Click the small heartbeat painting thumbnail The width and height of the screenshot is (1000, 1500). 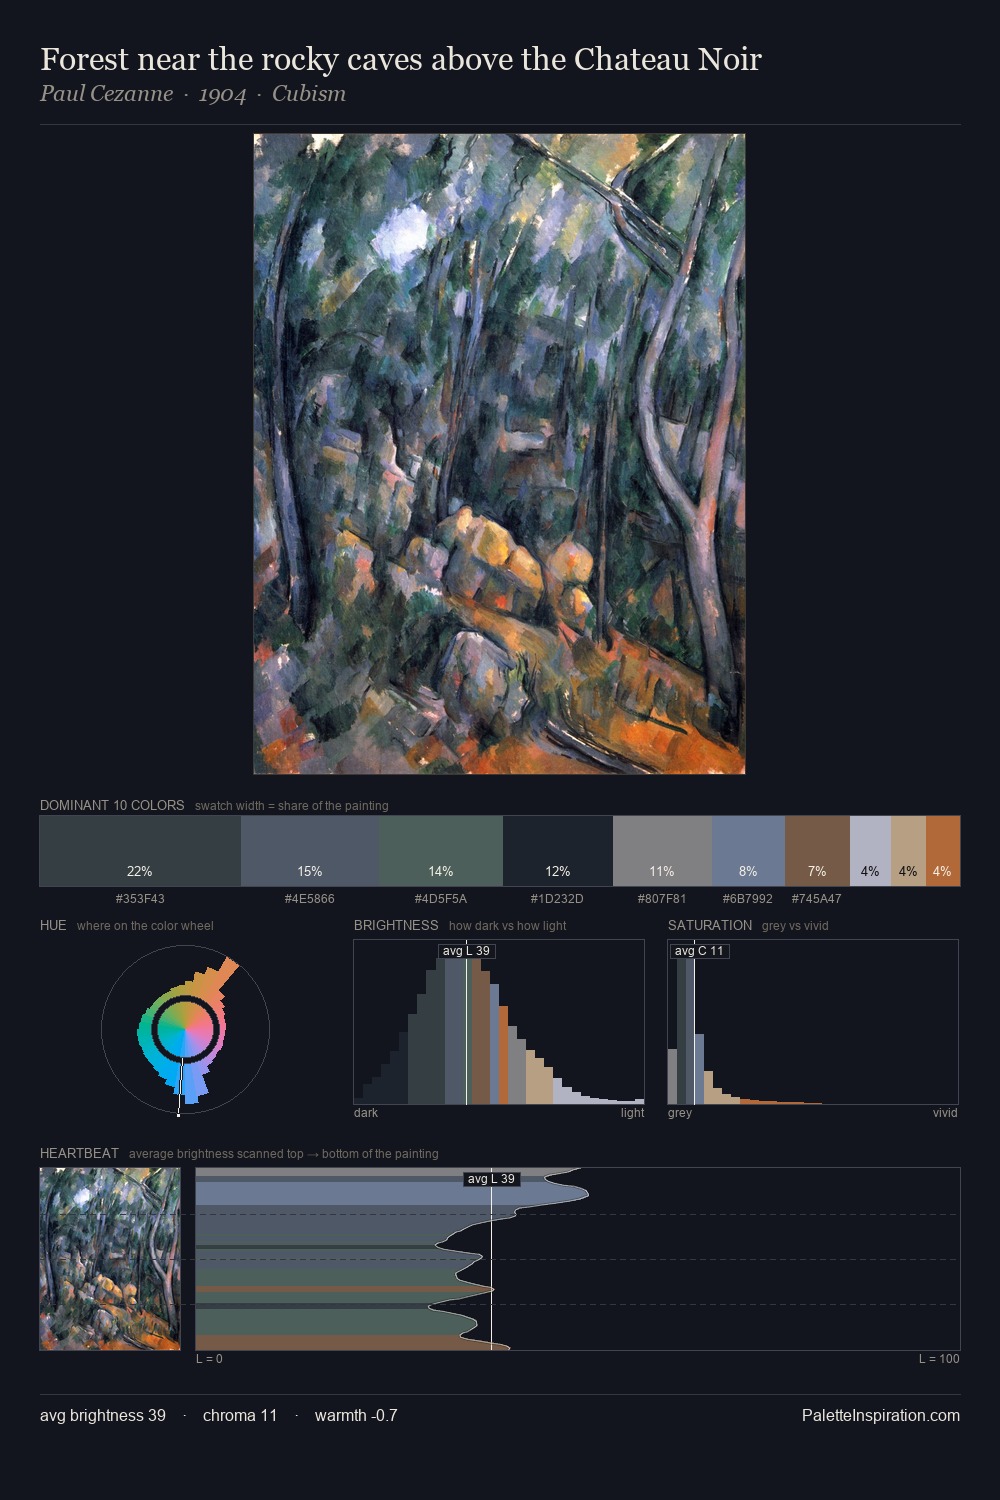point(110,1259)
